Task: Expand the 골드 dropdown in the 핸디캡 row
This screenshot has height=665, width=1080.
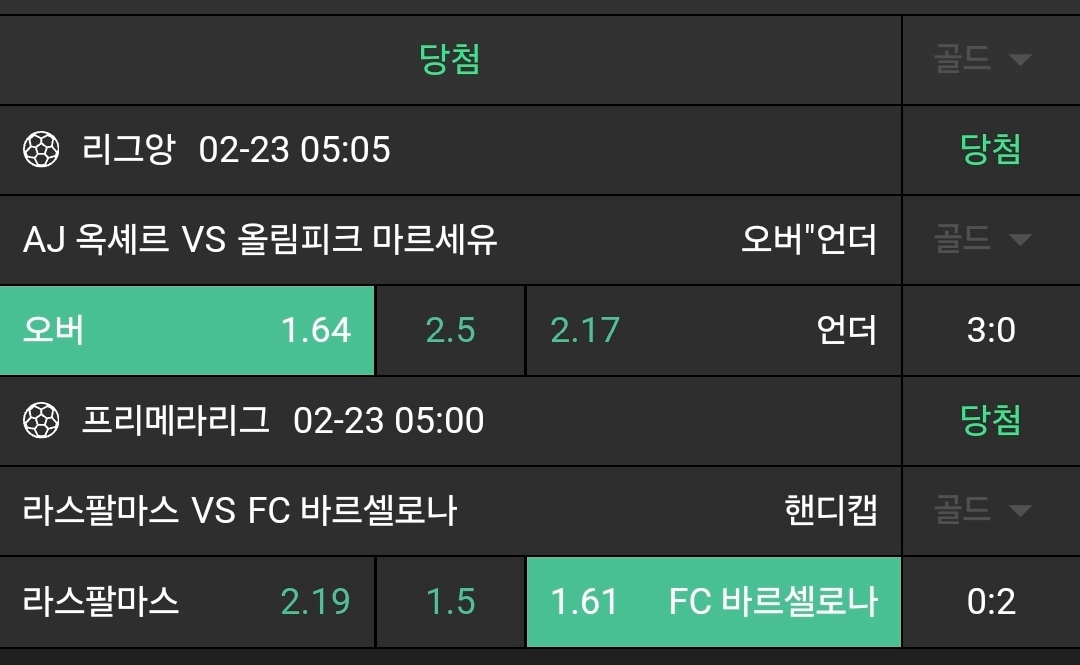Action: (990, 511)
